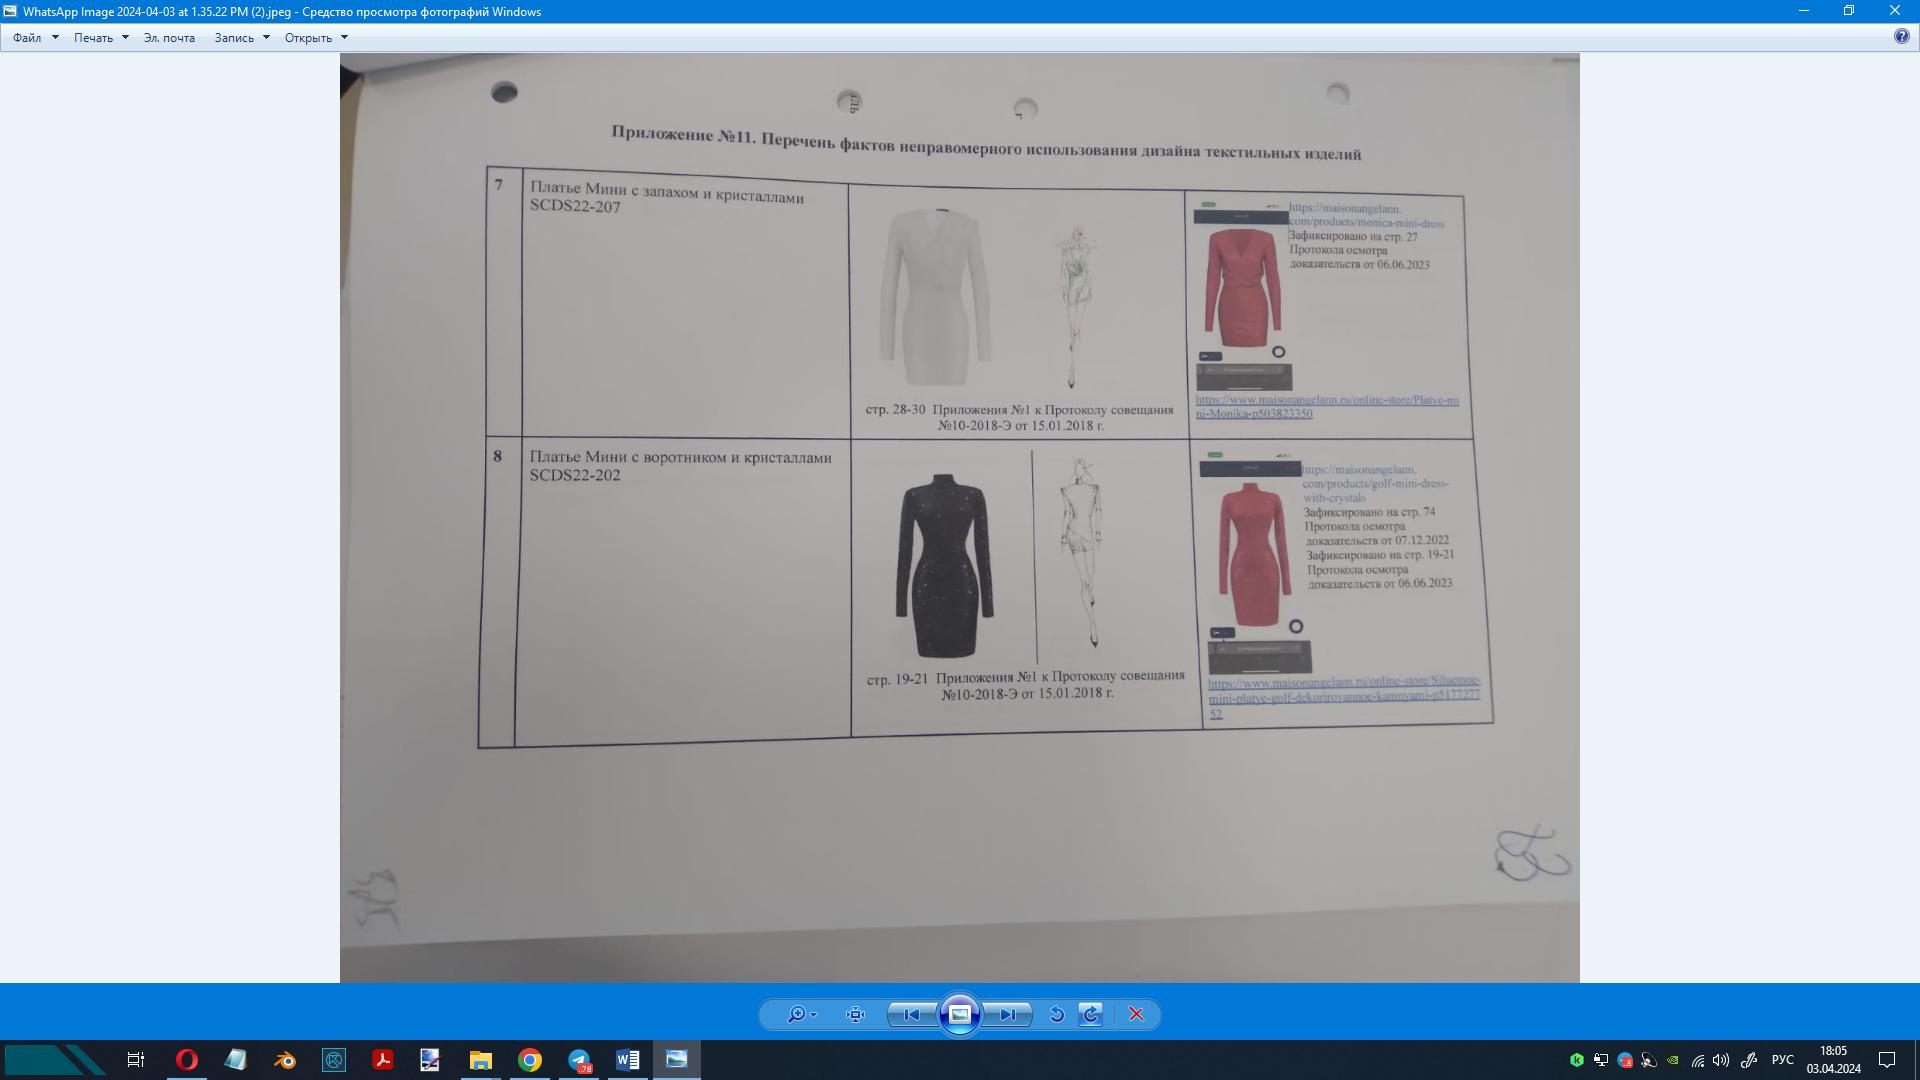Screen dimensions: 1920x1080
Task: Expand the Запись dropdown
Action: (241, 38)
